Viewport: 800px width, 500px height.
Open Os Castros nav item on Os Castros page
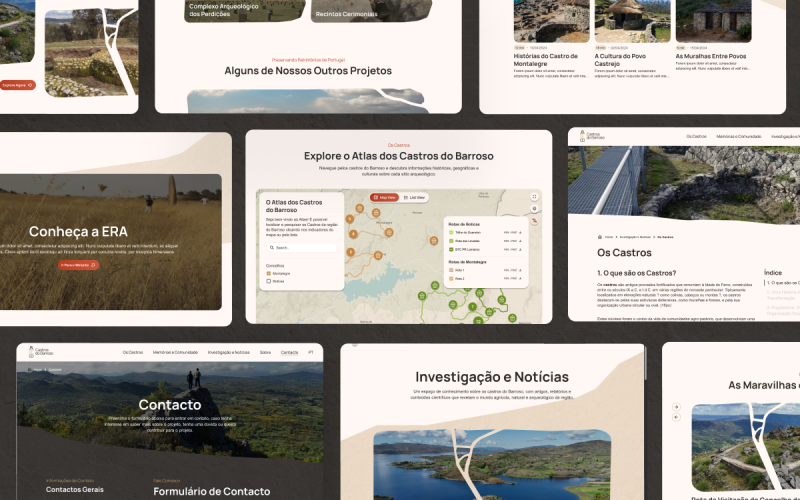696,137
